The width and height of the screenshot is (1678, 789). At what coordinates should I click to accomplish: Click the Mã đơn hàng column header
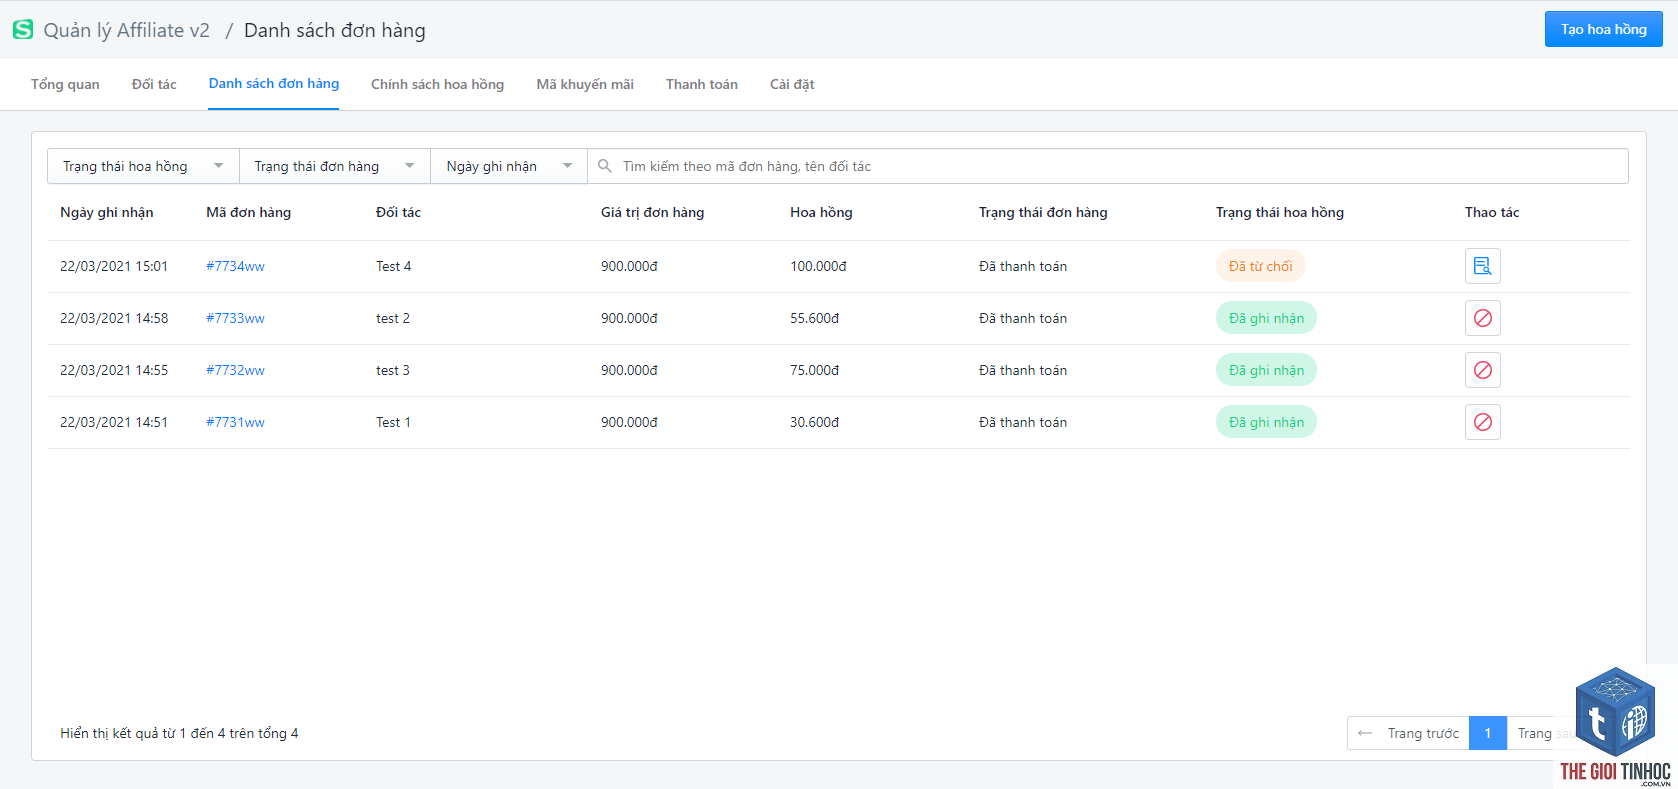click(x=248, y=212)
